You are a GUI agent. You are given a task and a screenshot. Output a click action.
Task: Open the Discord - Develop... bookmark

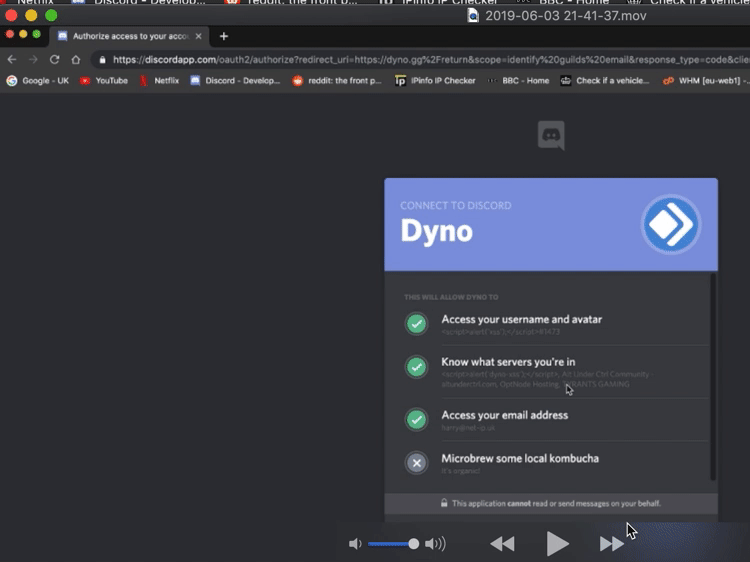pyautogui.click(x=235, y=81)
